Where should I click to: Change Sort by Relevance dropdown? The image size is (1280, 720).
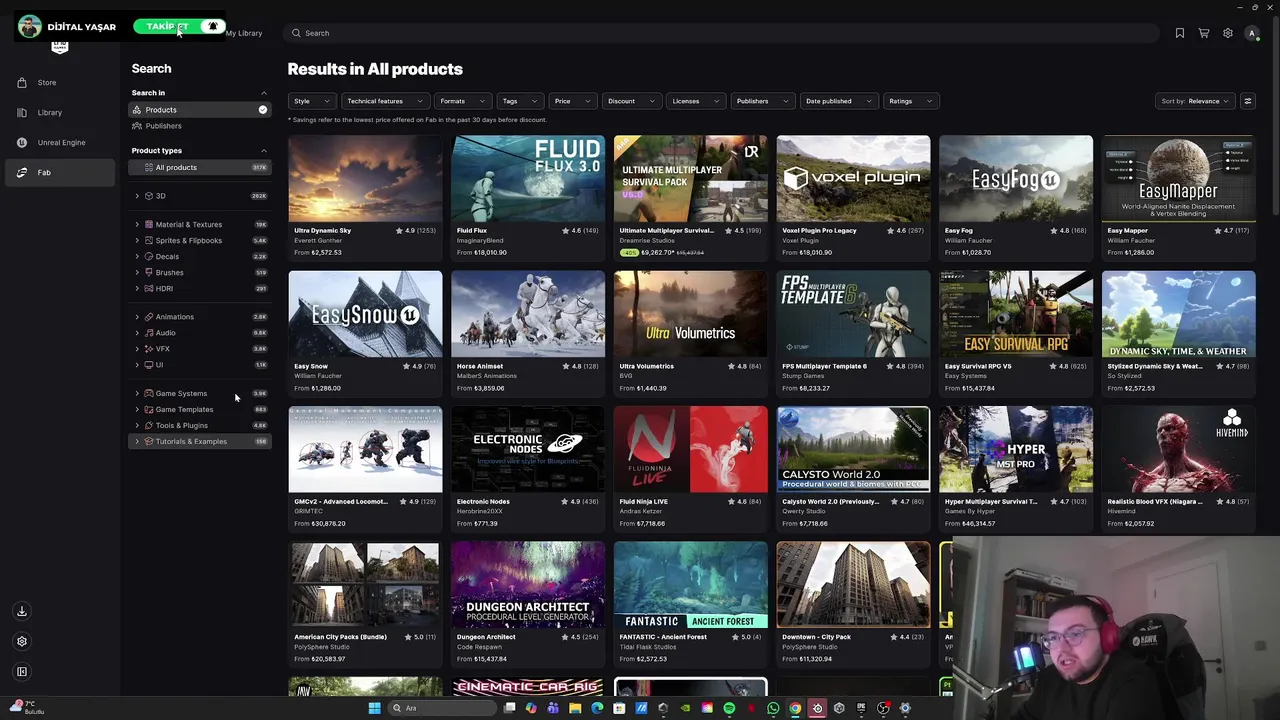pyautogui.click(x=1196, y=101)
